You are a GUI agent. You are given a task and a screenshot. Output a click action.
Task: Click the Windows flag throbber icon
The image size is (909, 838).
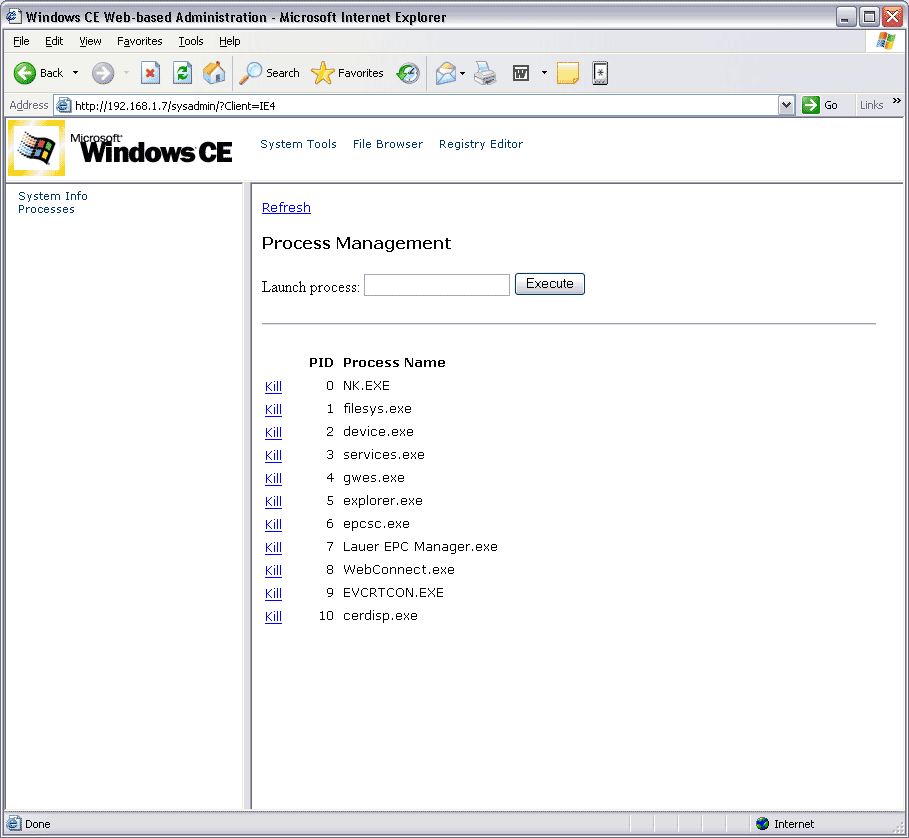point(886,41)
